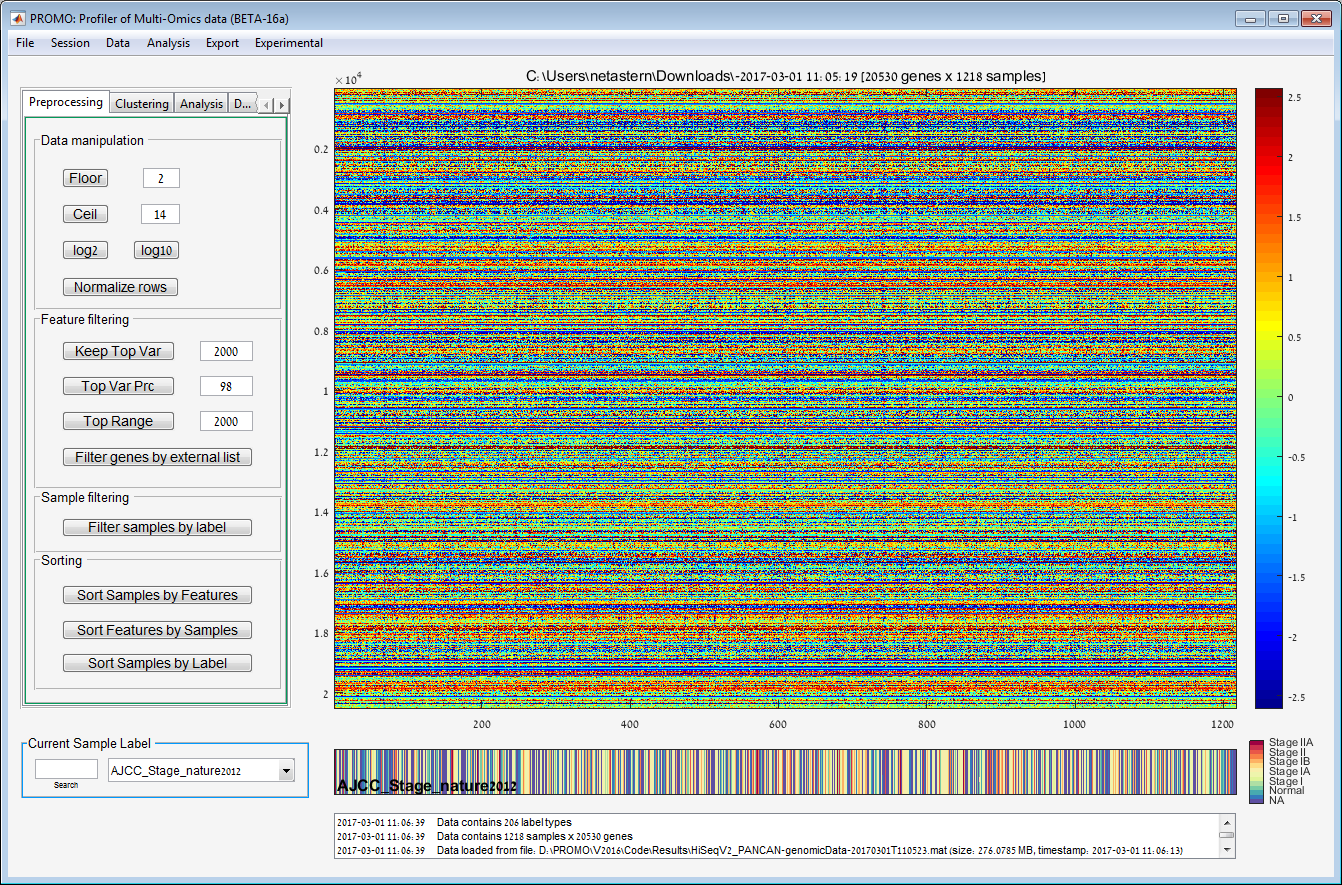This screenshot has height=885, width=1342.
Task: Click the Keep Top Var button
Action: tap(118, 351)
